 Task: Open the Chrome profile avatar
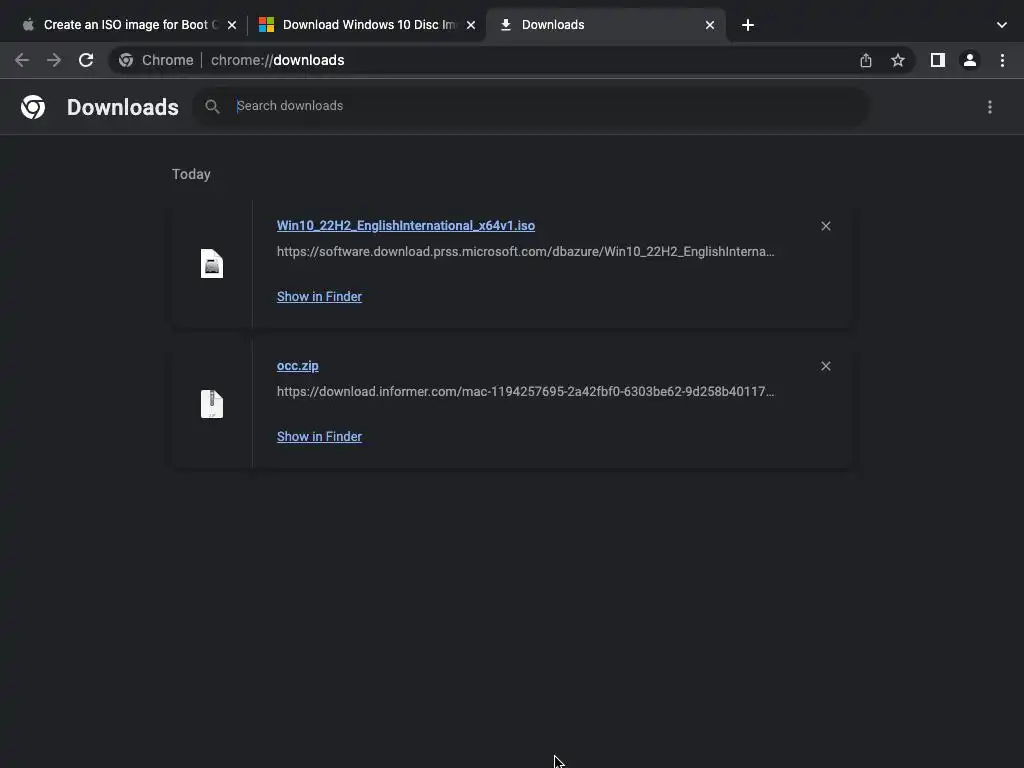(969, 60)
